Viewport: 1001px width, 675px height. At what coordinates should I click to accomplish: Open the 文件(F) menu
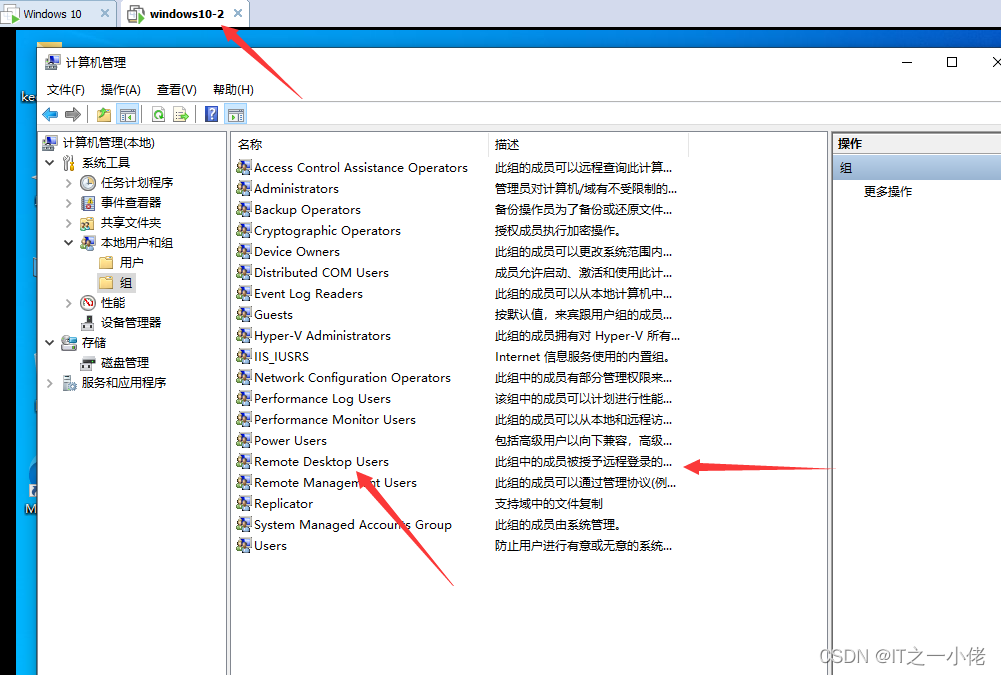pos(66,90)
